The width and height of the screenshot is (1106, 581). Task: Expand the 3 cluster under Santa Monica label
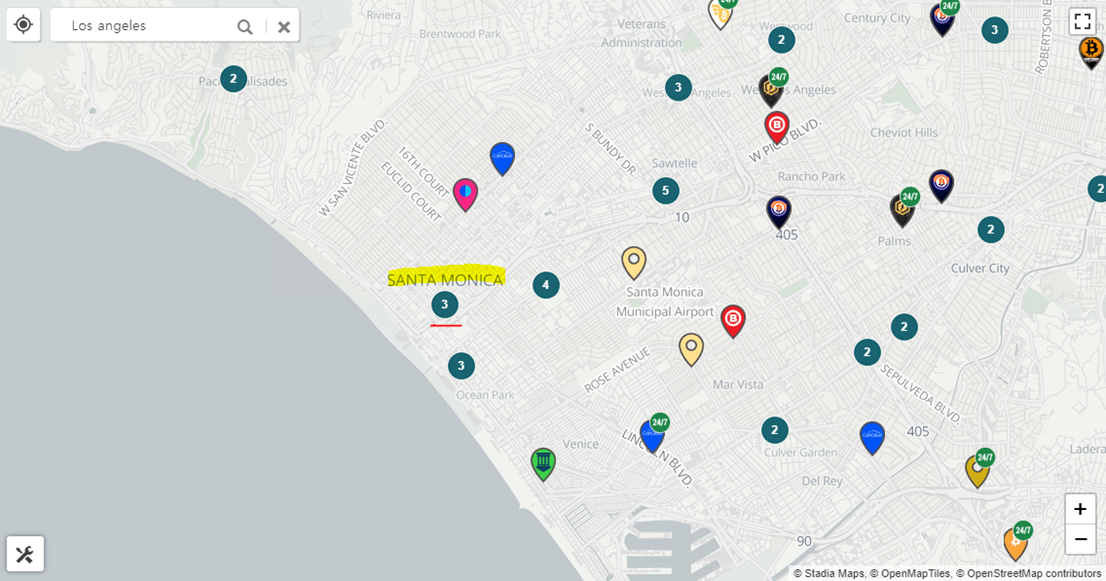pyautogui.click(x=444, y=305)
